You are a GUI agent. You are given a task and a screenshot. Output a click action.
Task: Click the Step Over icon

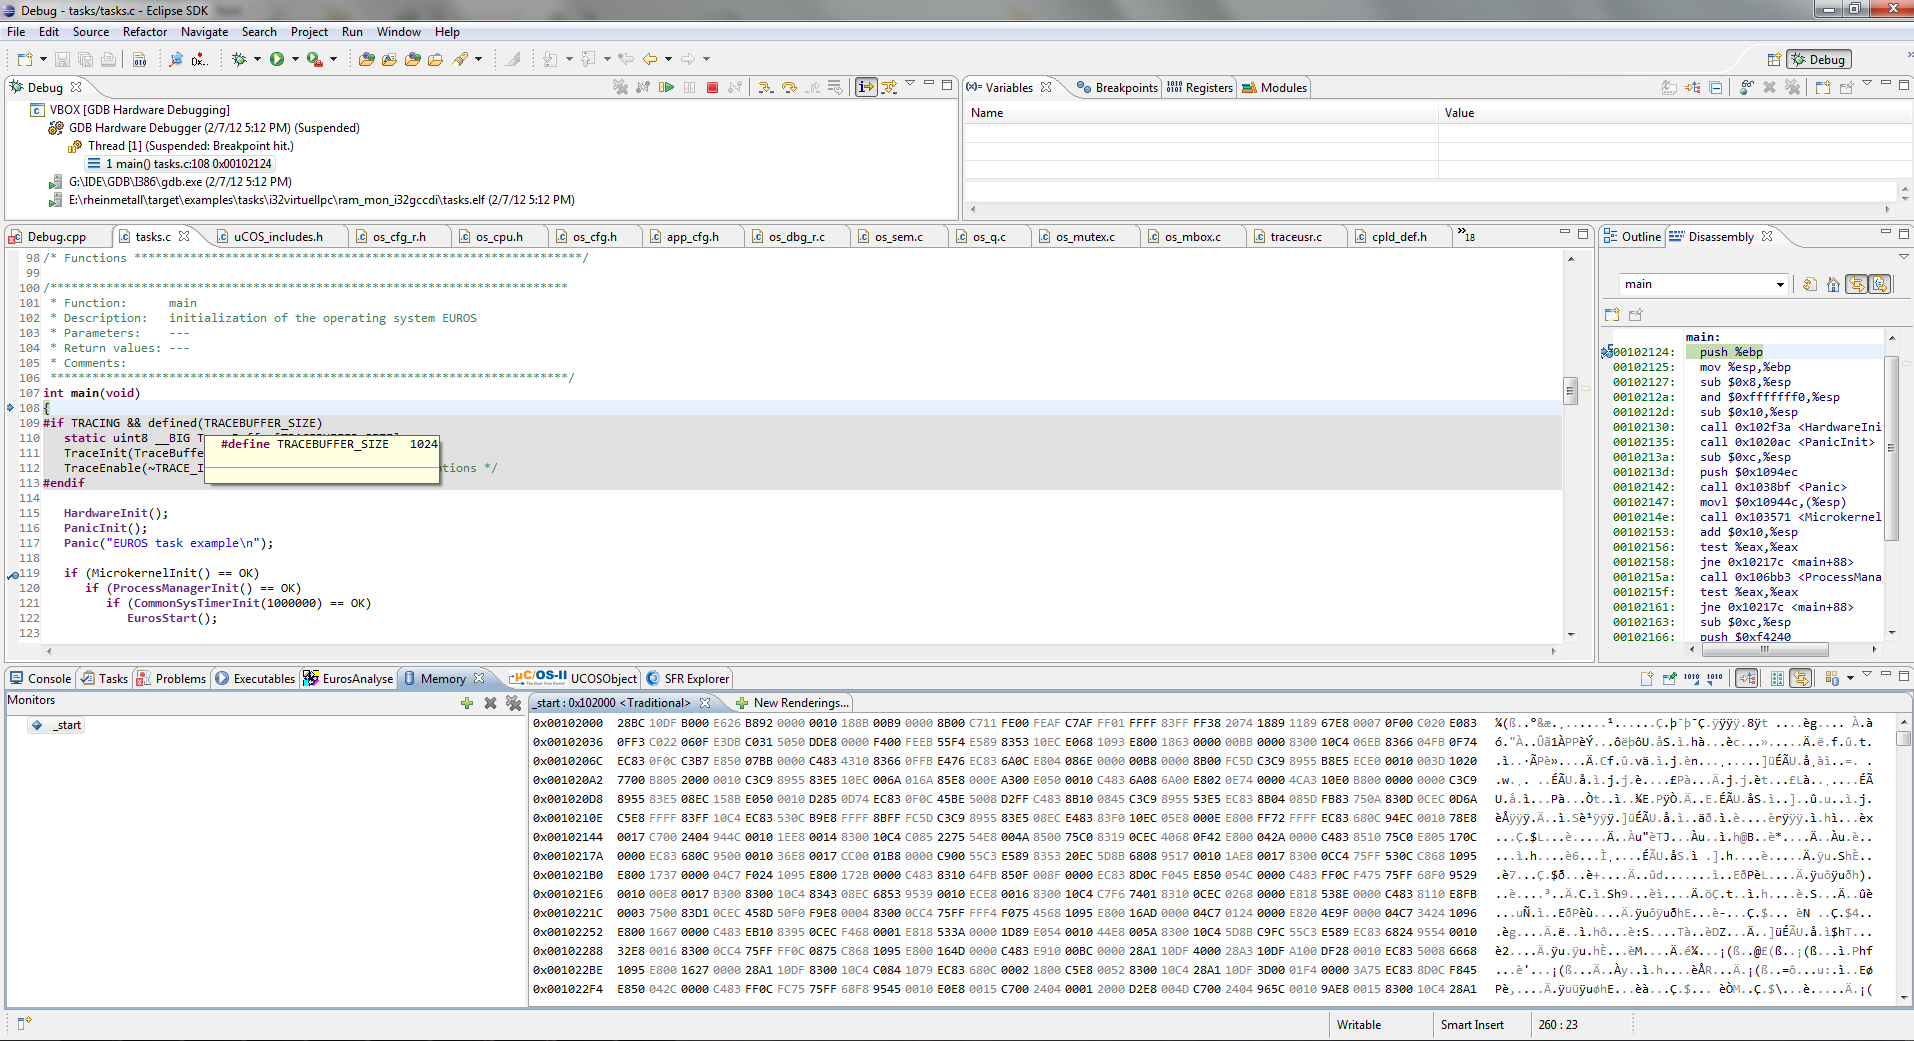[789, 88]
